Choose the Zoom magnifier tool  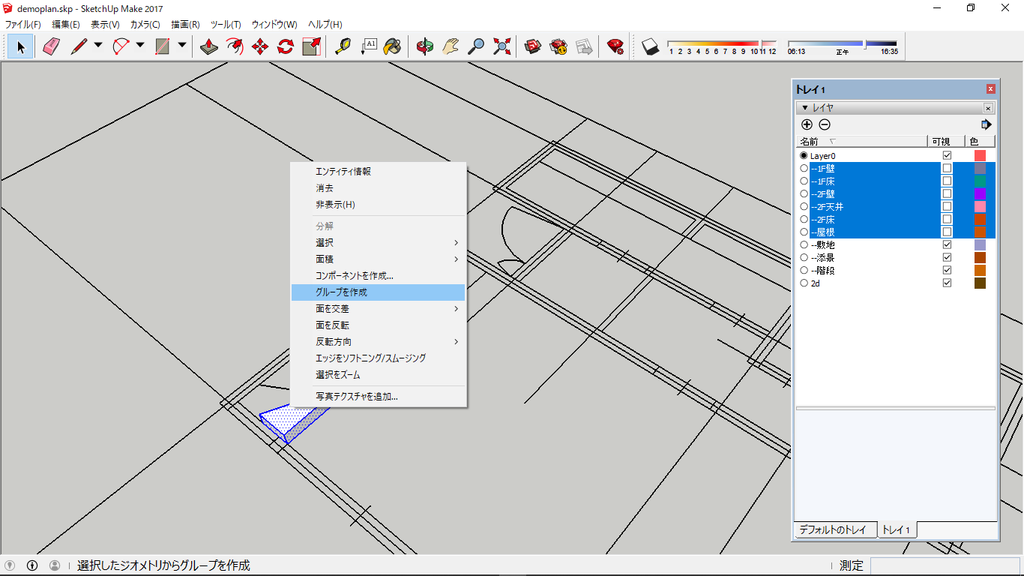[x=476, y=47]
